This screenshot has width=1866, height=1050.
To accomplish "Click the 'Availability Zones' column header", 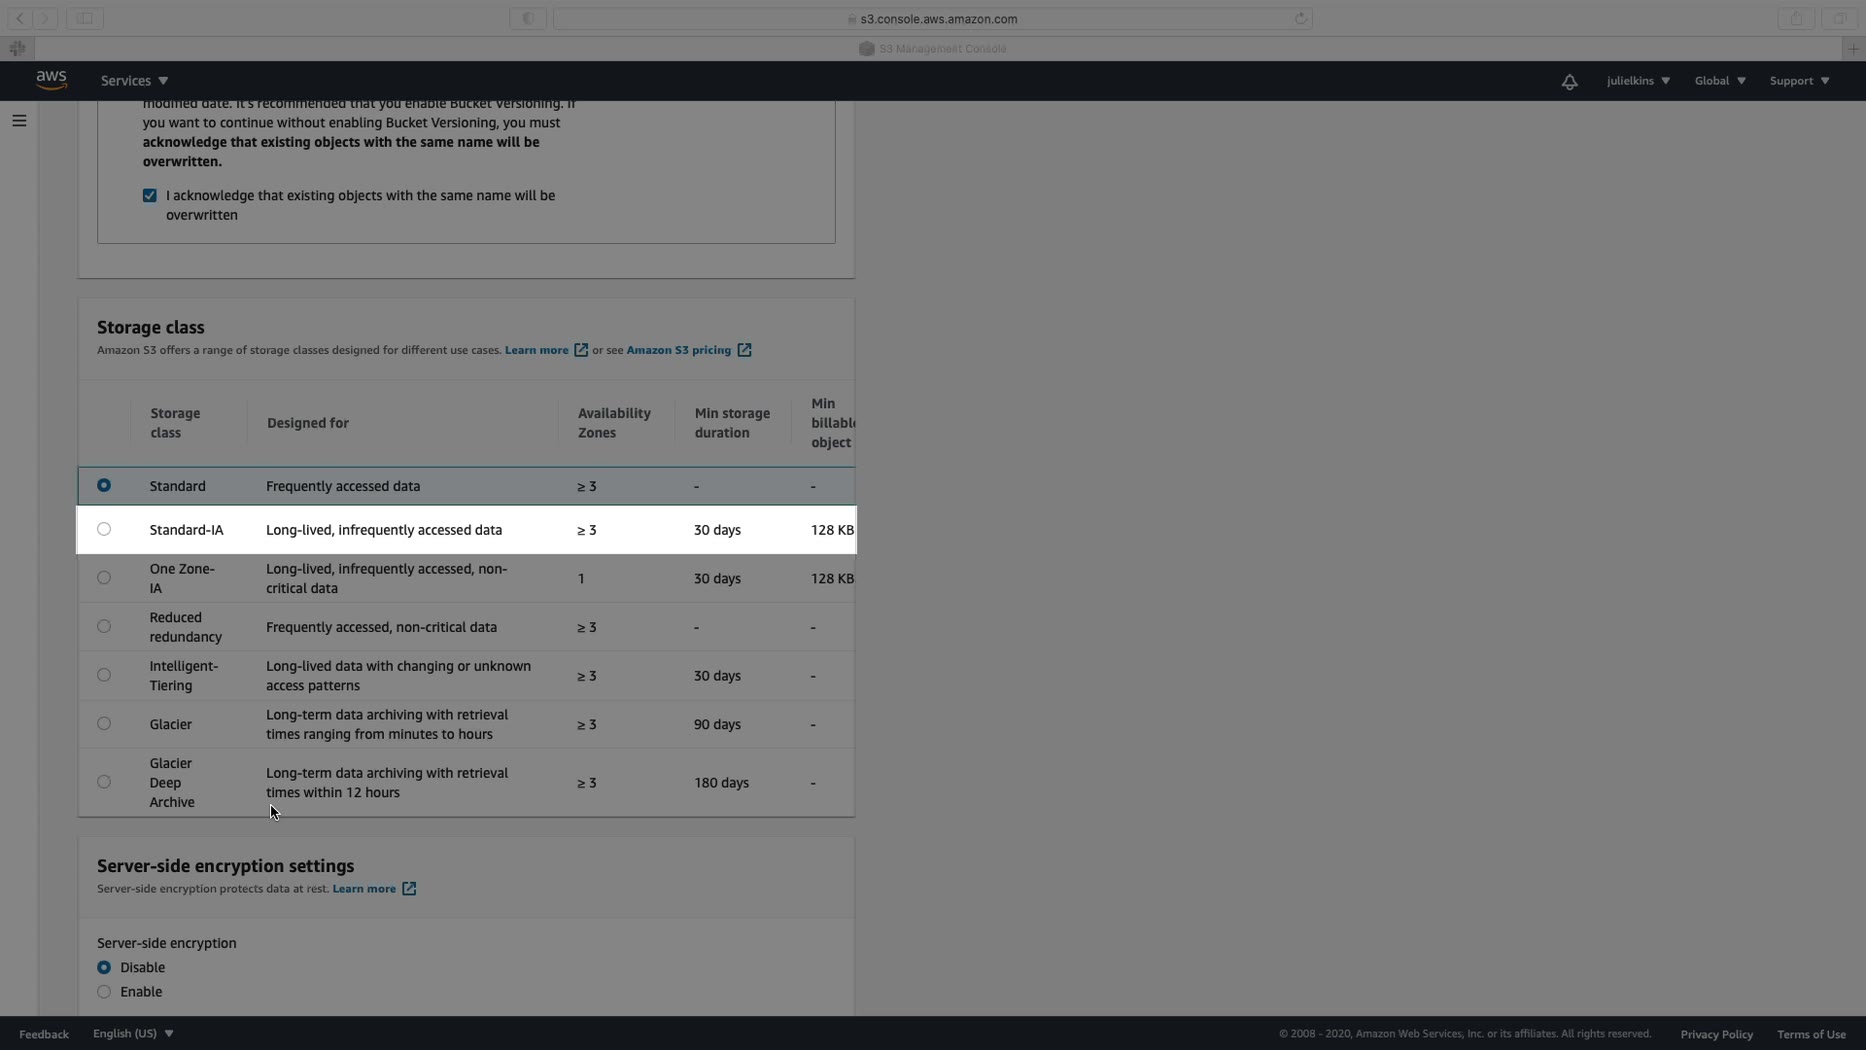I will click(x=614, y=423).
